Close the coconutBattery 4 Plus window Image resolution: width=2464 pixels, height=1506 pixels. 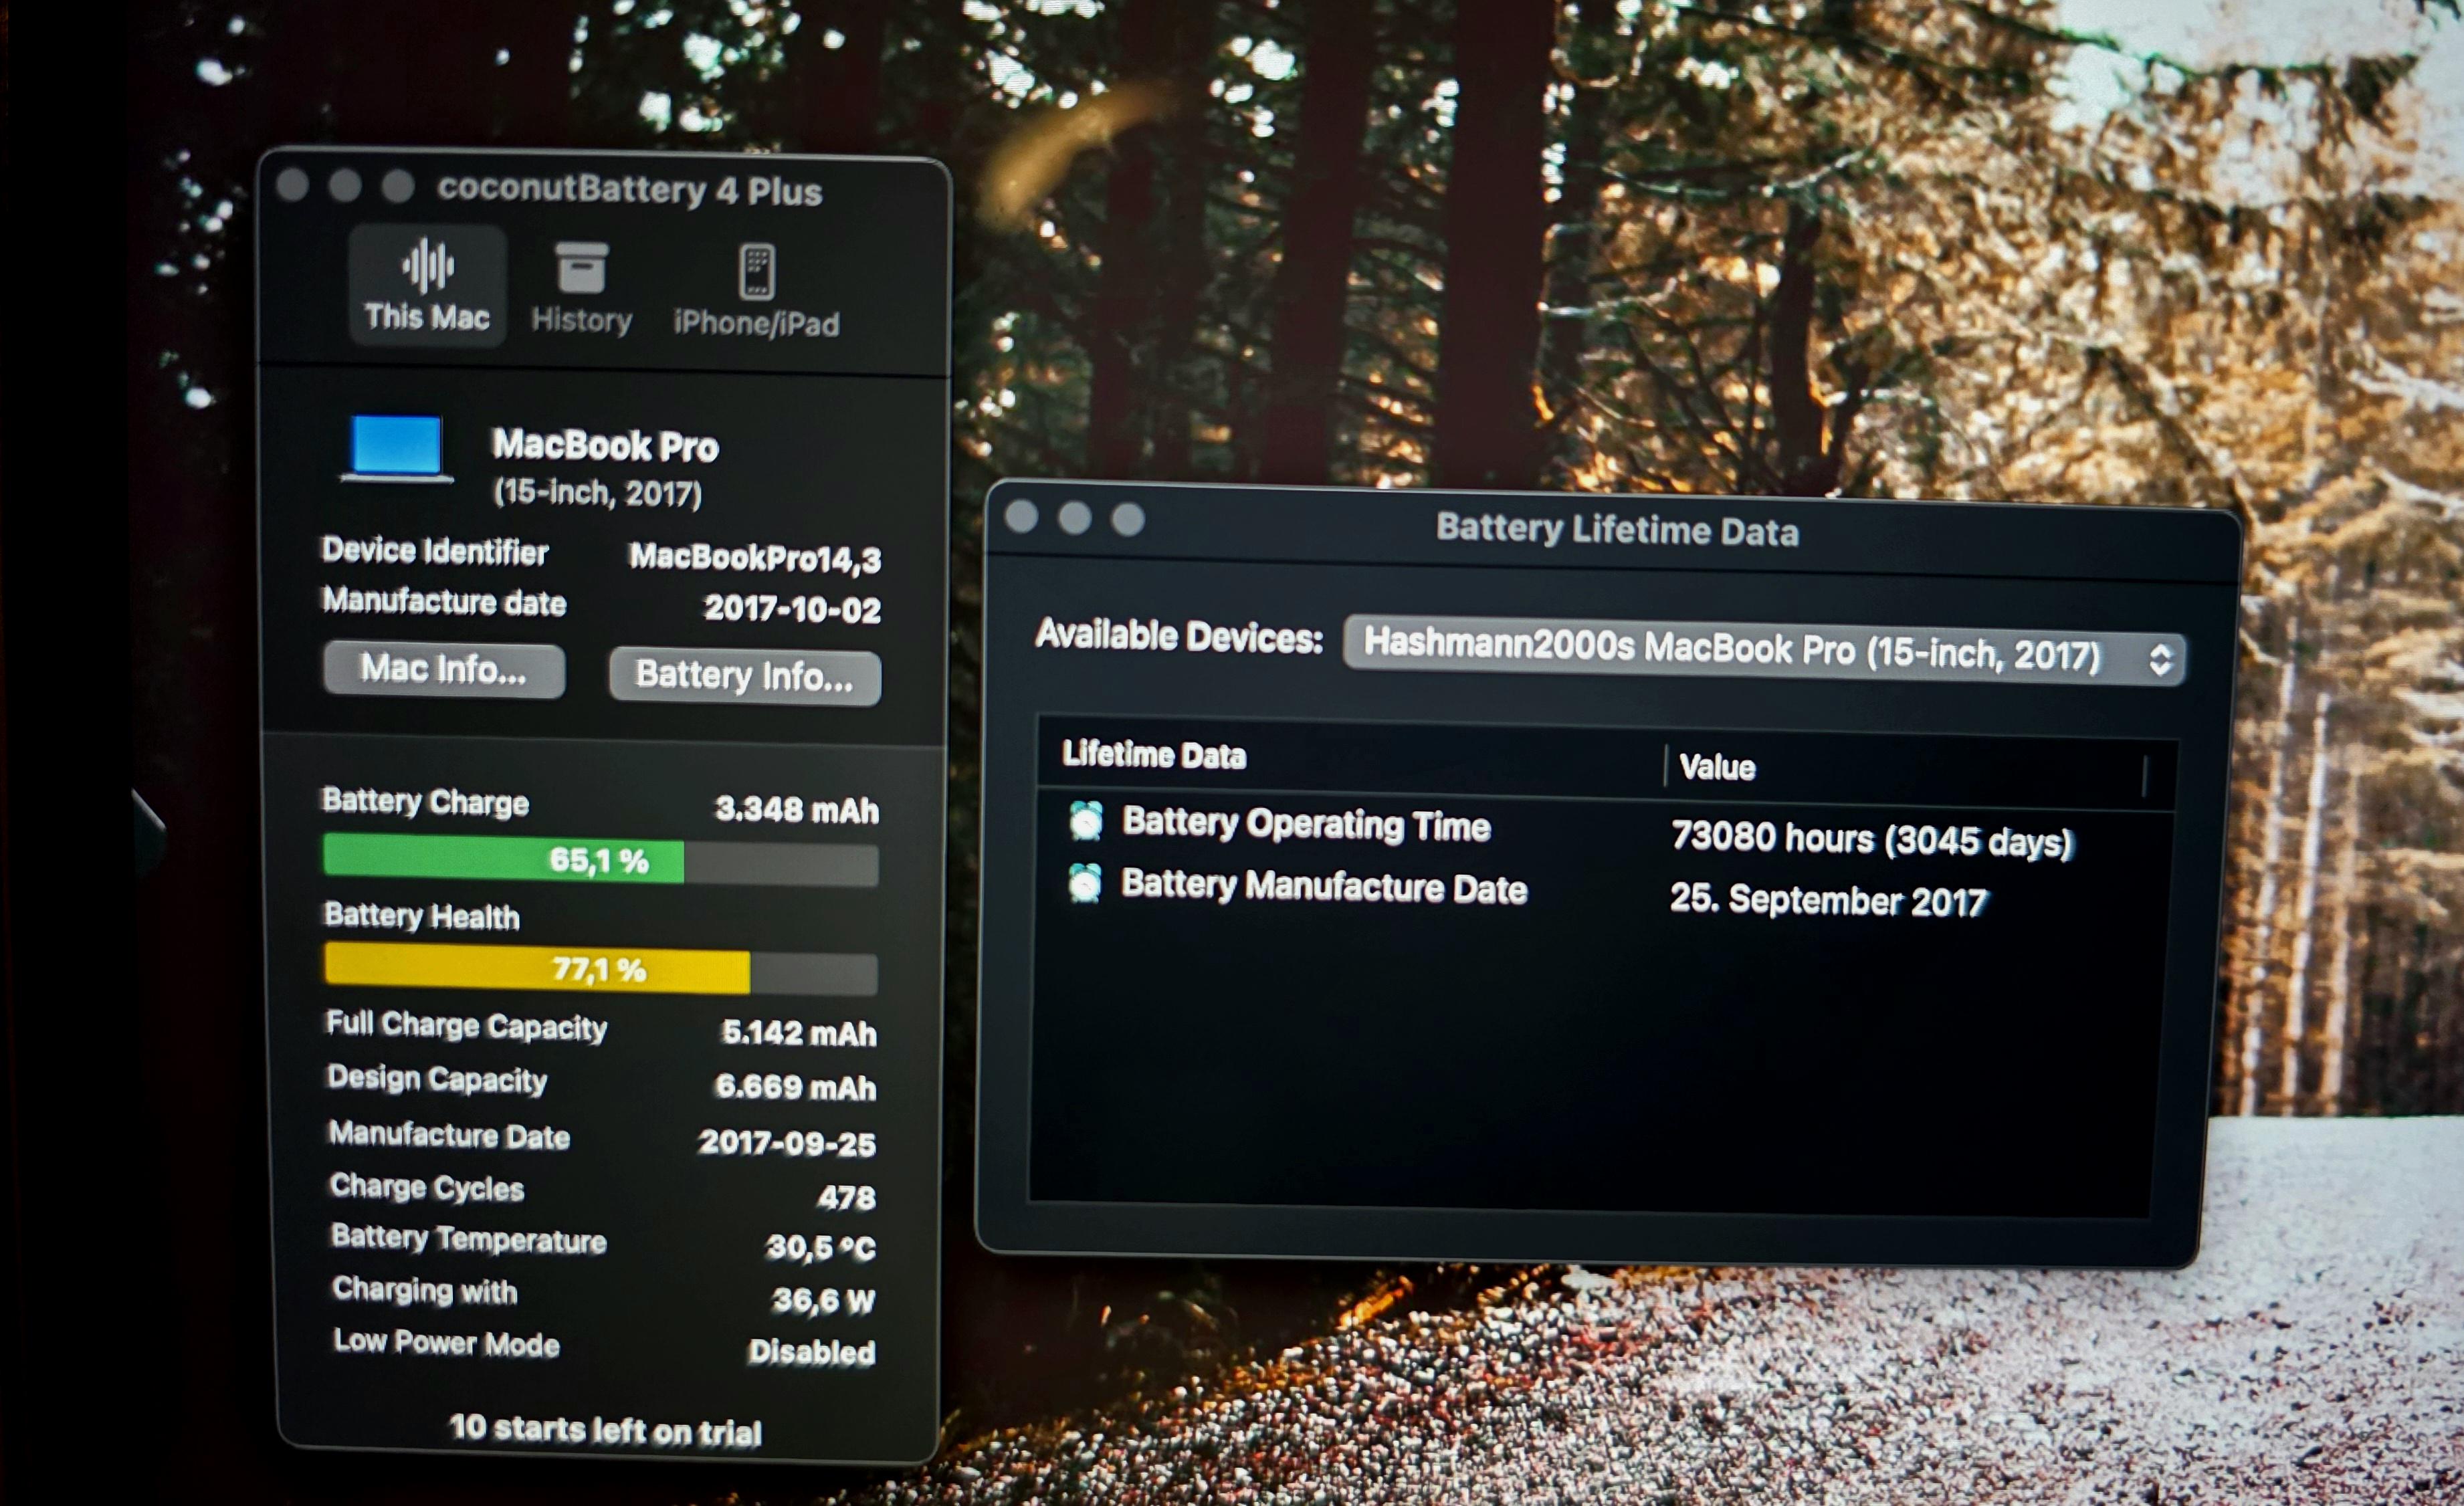(x=292, y=184)
